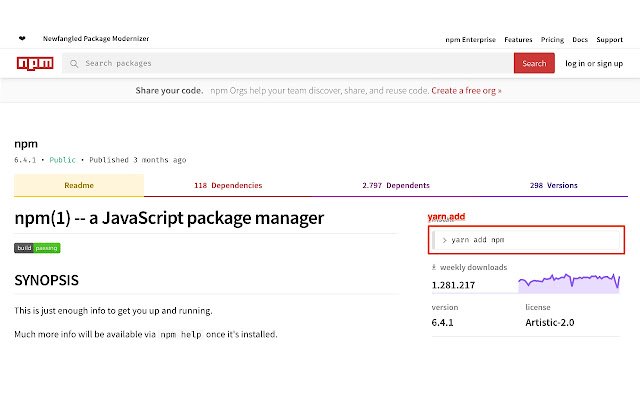Click the magnifier icon in search box
This screenshot has height=400, width=640.
(x=74, y=64)
